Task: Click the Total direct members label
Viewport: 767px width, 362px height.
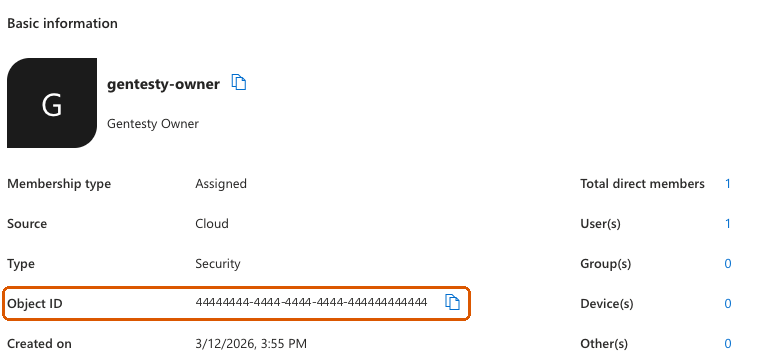Action: point(642,184)
